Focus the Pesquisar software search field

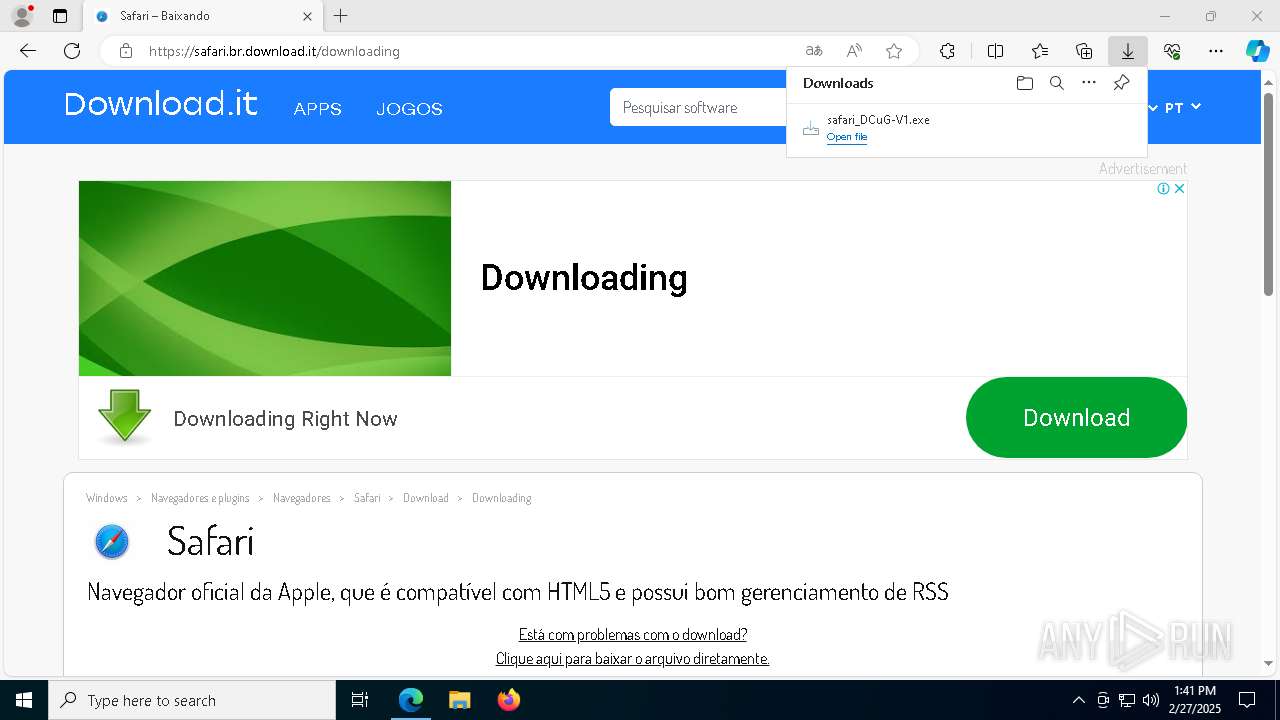pos(698,107)
